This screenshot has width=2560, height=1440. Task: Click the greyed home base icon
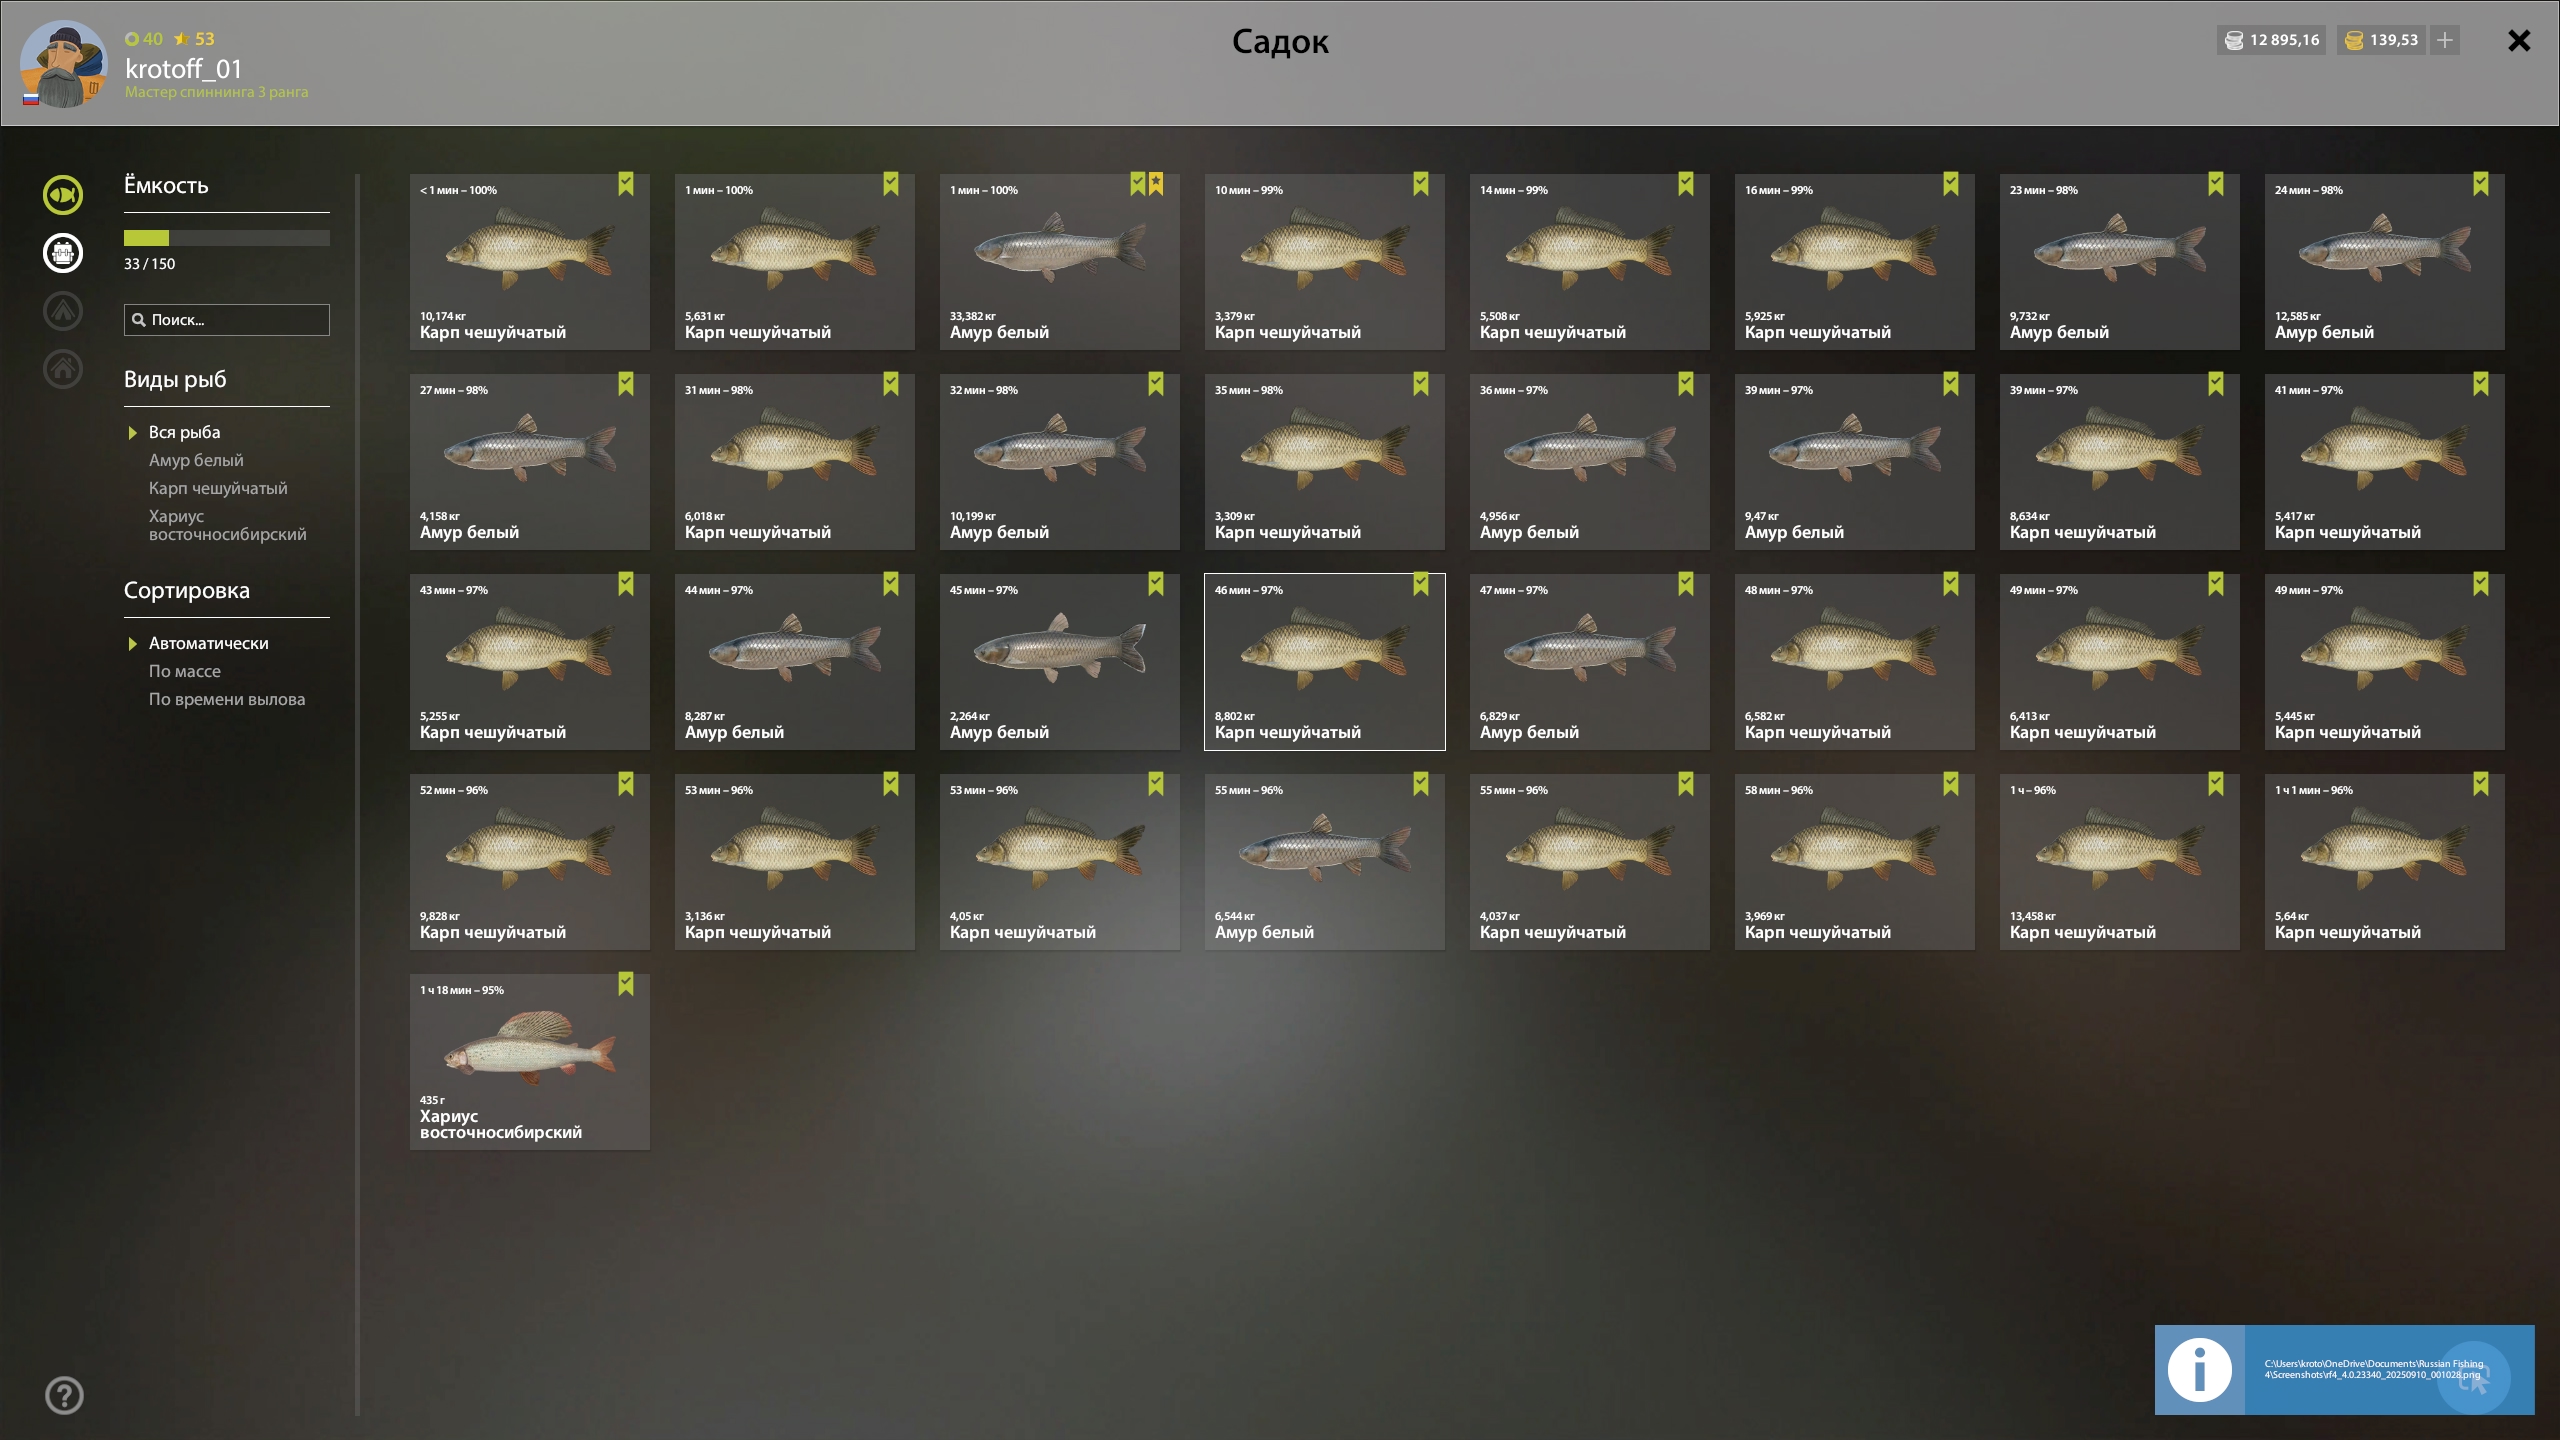(63, 369)
